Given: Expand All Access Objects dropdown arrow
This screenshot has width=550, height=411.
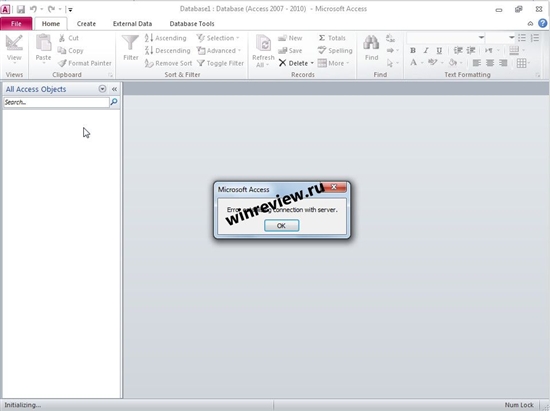Looking at the screenshot, I should (102, 89).
